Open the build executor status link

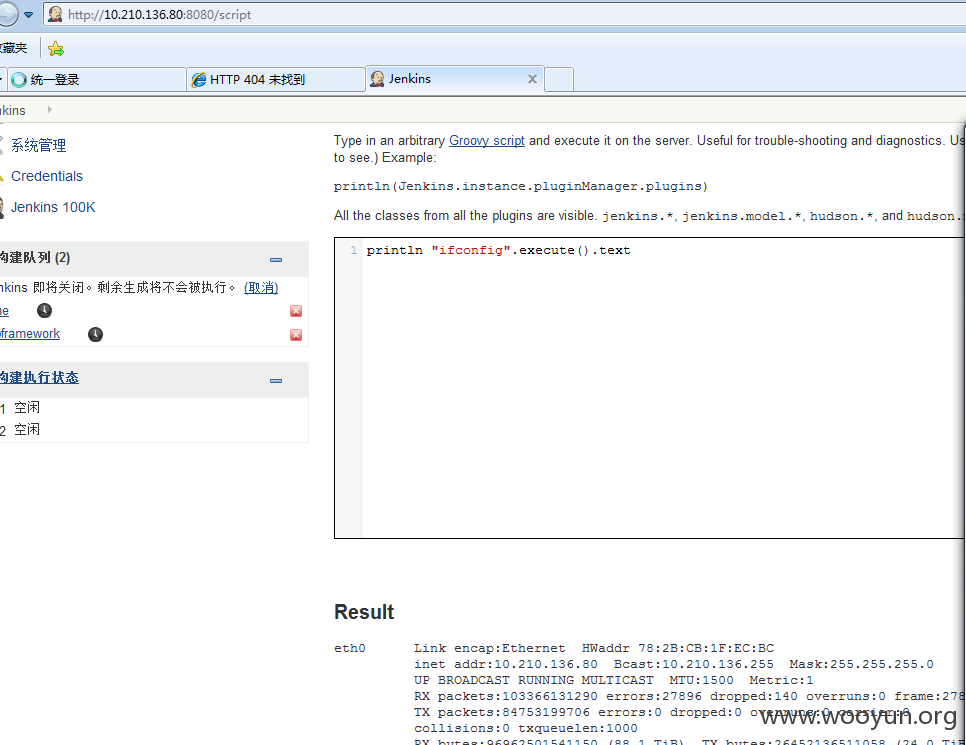click(39, 377)
